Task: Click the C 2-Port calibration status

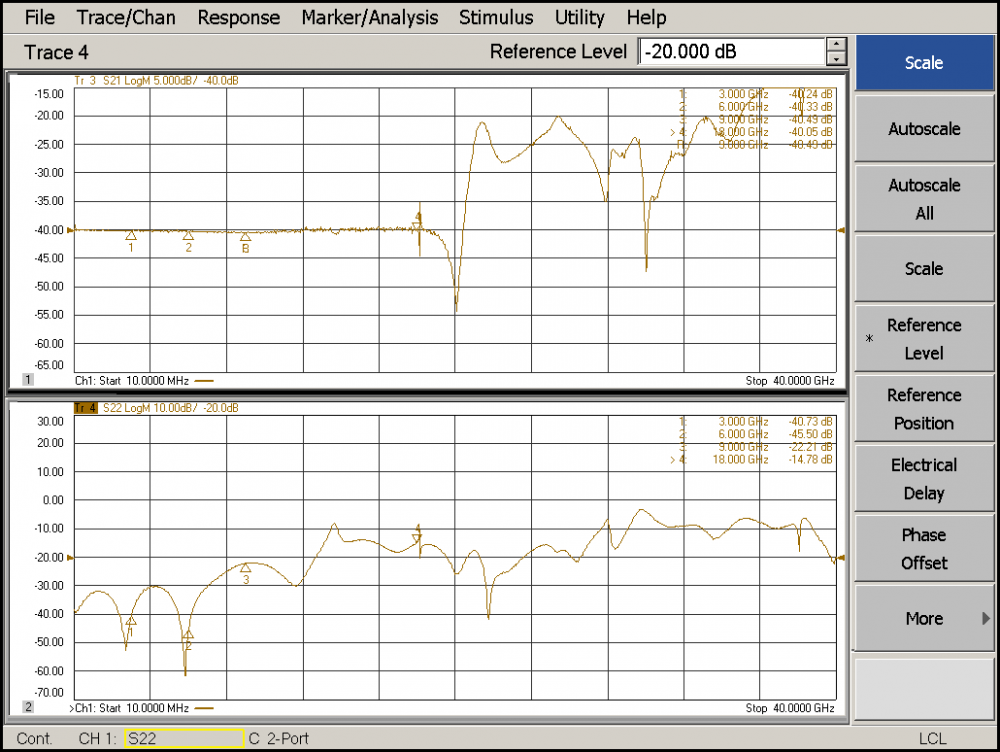Action: [279, 739]
